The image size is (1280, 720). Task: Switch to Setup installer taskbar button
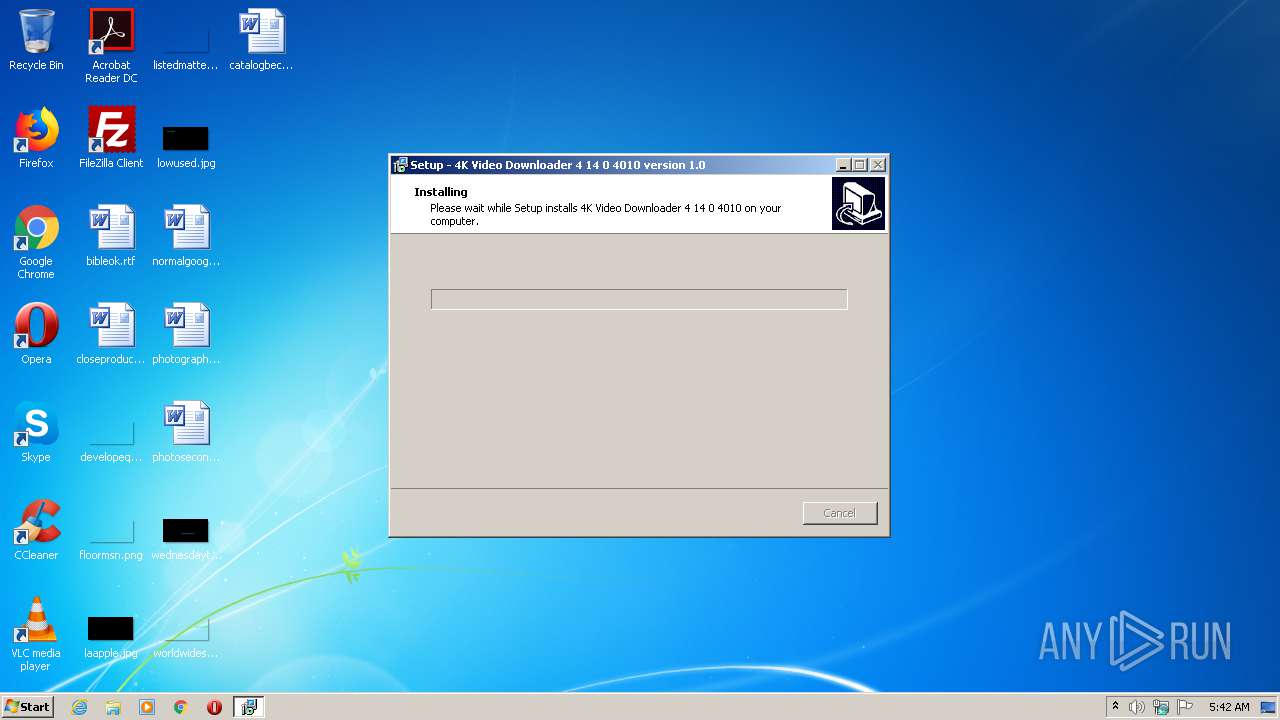248,707
